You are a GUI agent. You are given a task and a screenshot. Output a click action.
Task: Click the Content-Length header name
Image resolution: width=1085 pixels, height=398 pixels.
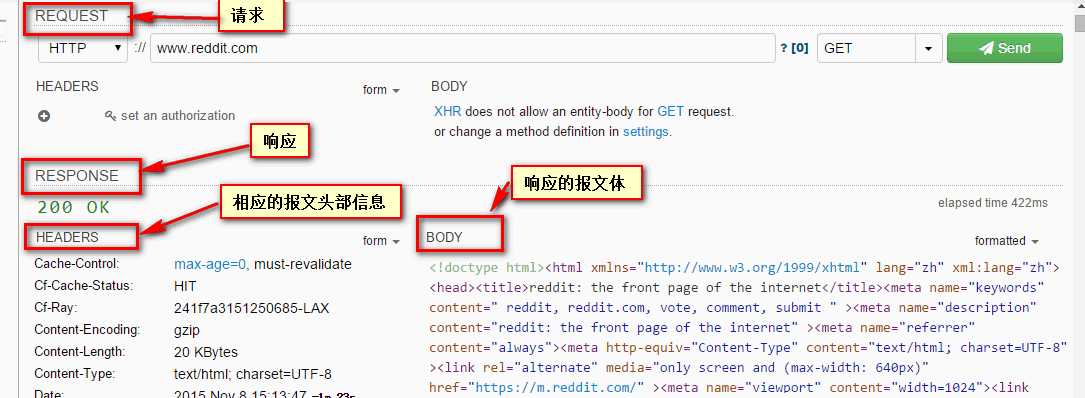(x=80, y=352)
